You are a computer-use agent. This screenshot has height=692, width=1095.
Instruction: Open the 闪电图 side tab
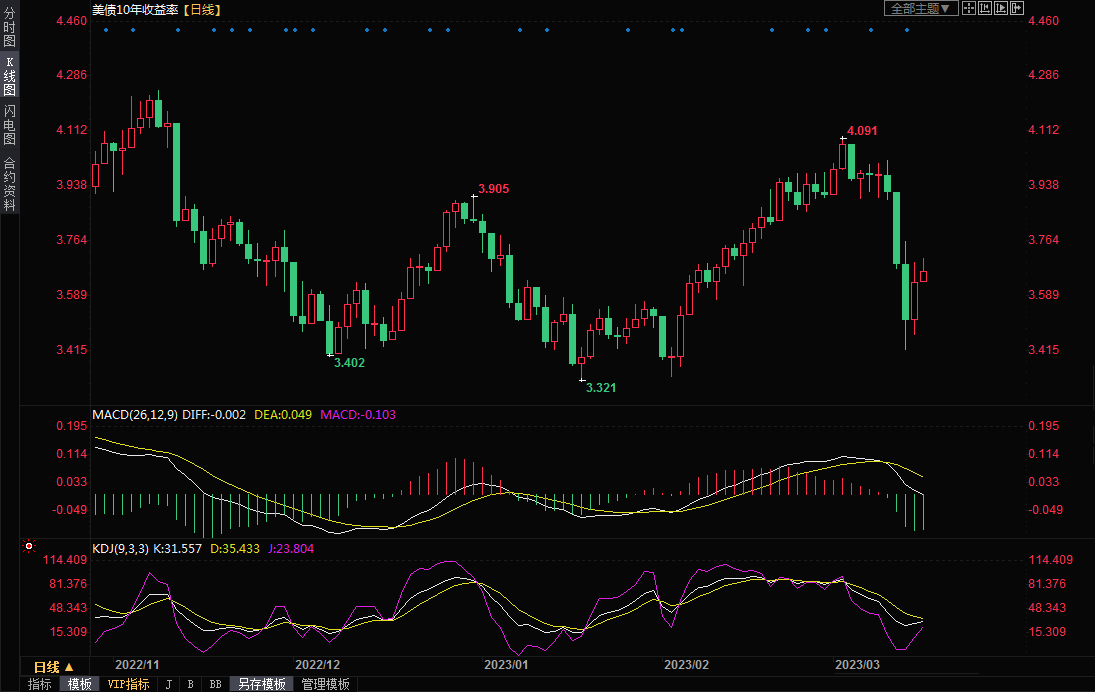click(9, 125)
